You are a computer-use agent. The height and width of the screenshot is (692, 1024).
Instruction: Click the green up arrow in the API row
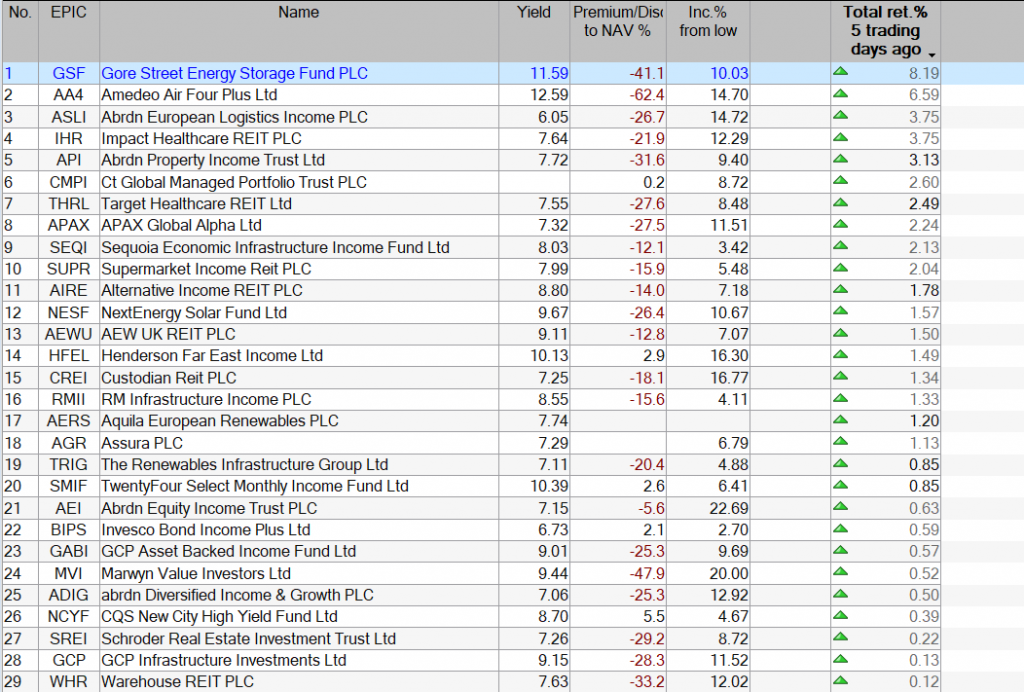point(840,159)
